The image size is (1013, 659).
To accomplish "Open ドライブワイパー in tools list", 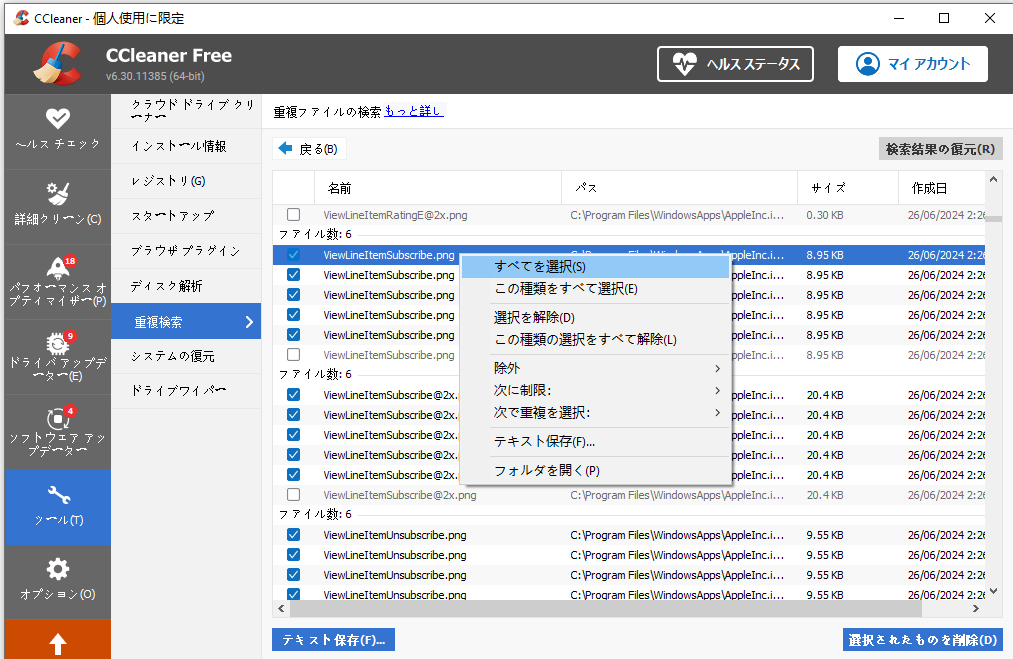I will click(186, 390).
